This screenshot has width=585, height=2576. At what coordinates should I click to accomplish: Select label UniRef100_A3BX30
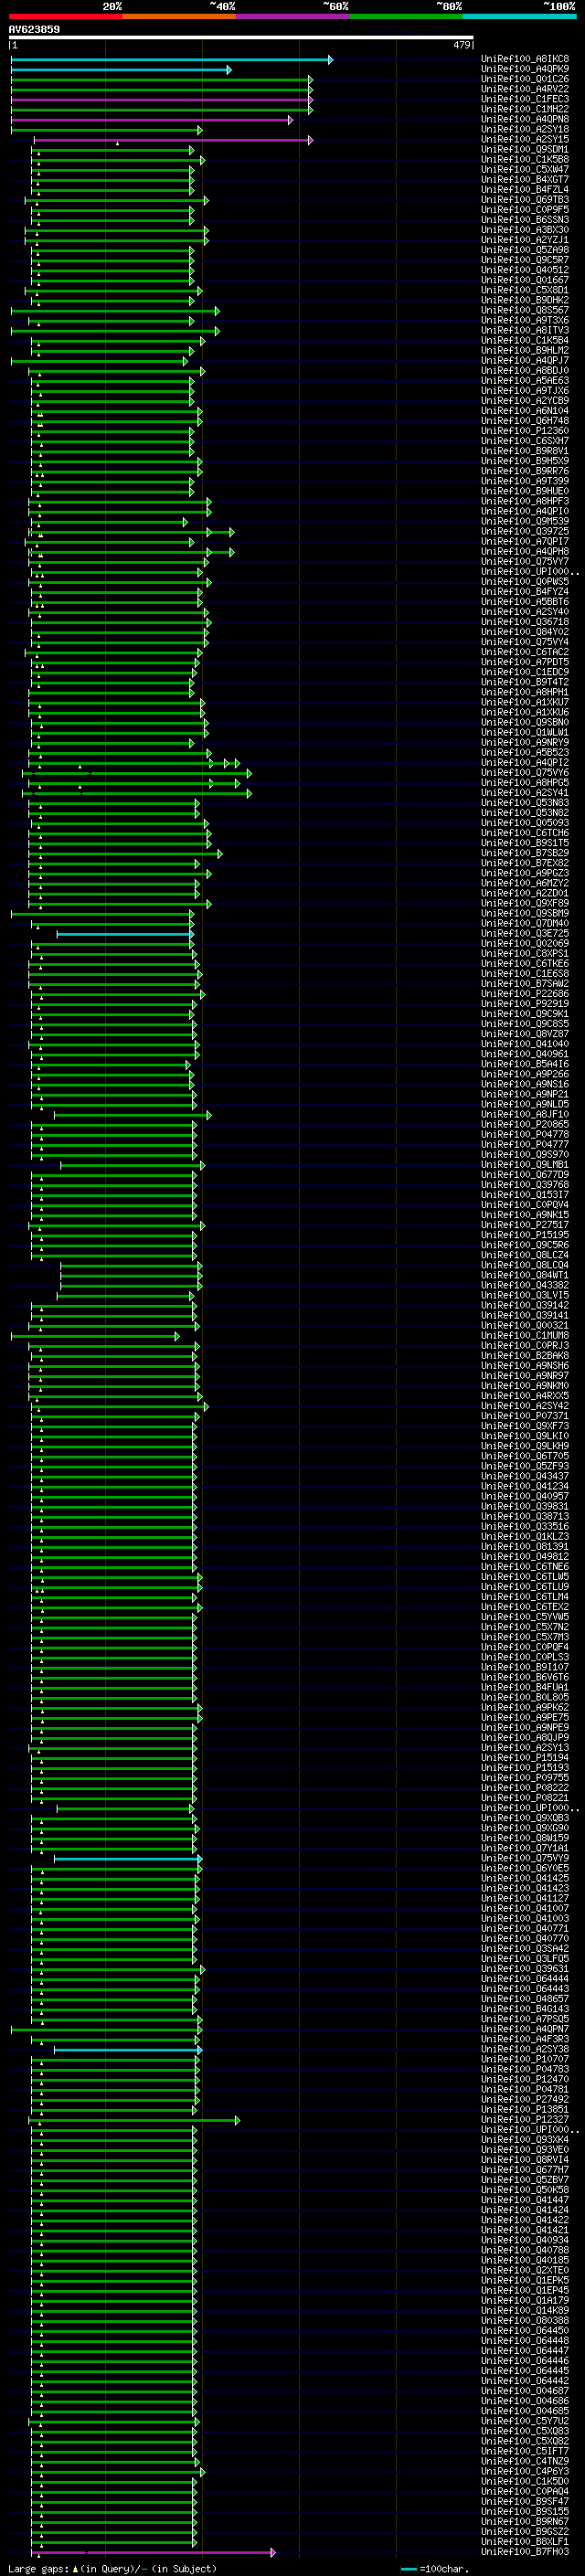(525, 229)
